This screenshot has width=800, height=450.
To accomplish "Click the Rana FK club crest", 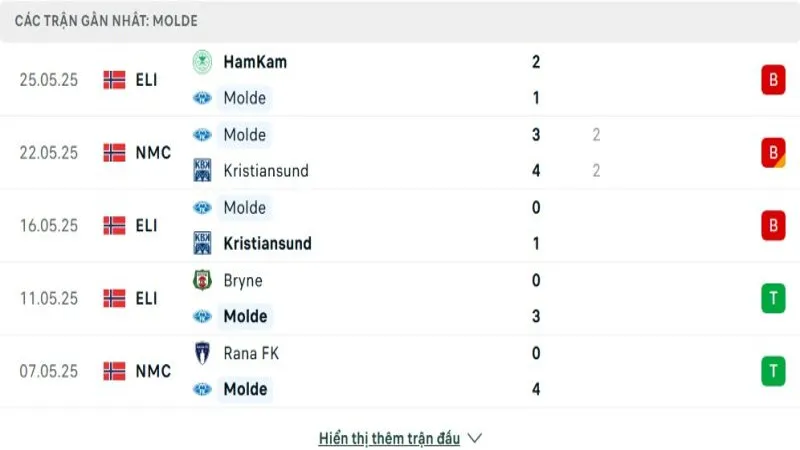I will 202,353.
